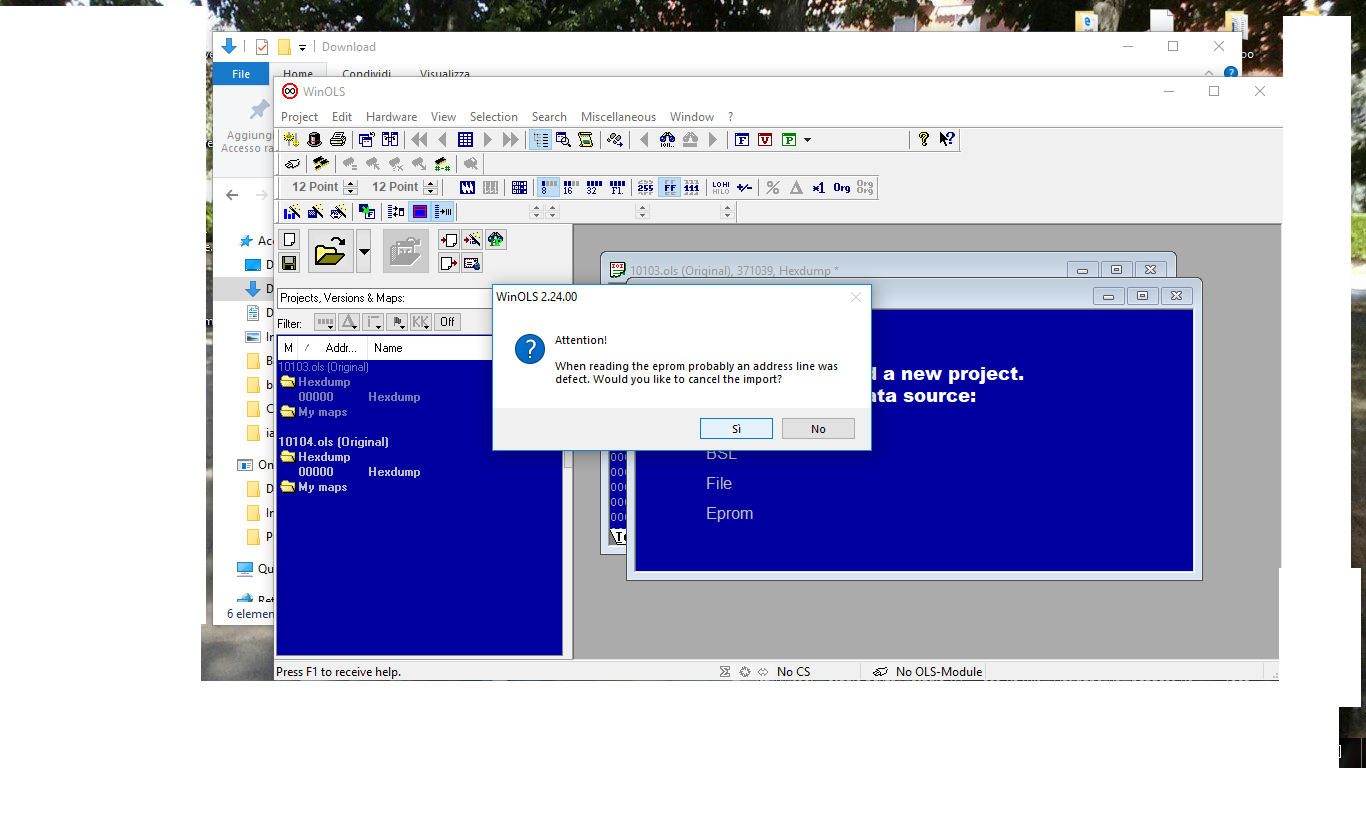The image size is (1366, 833).
Task: Click the plus/minus sign icon
Action: (x=744, y=187)
